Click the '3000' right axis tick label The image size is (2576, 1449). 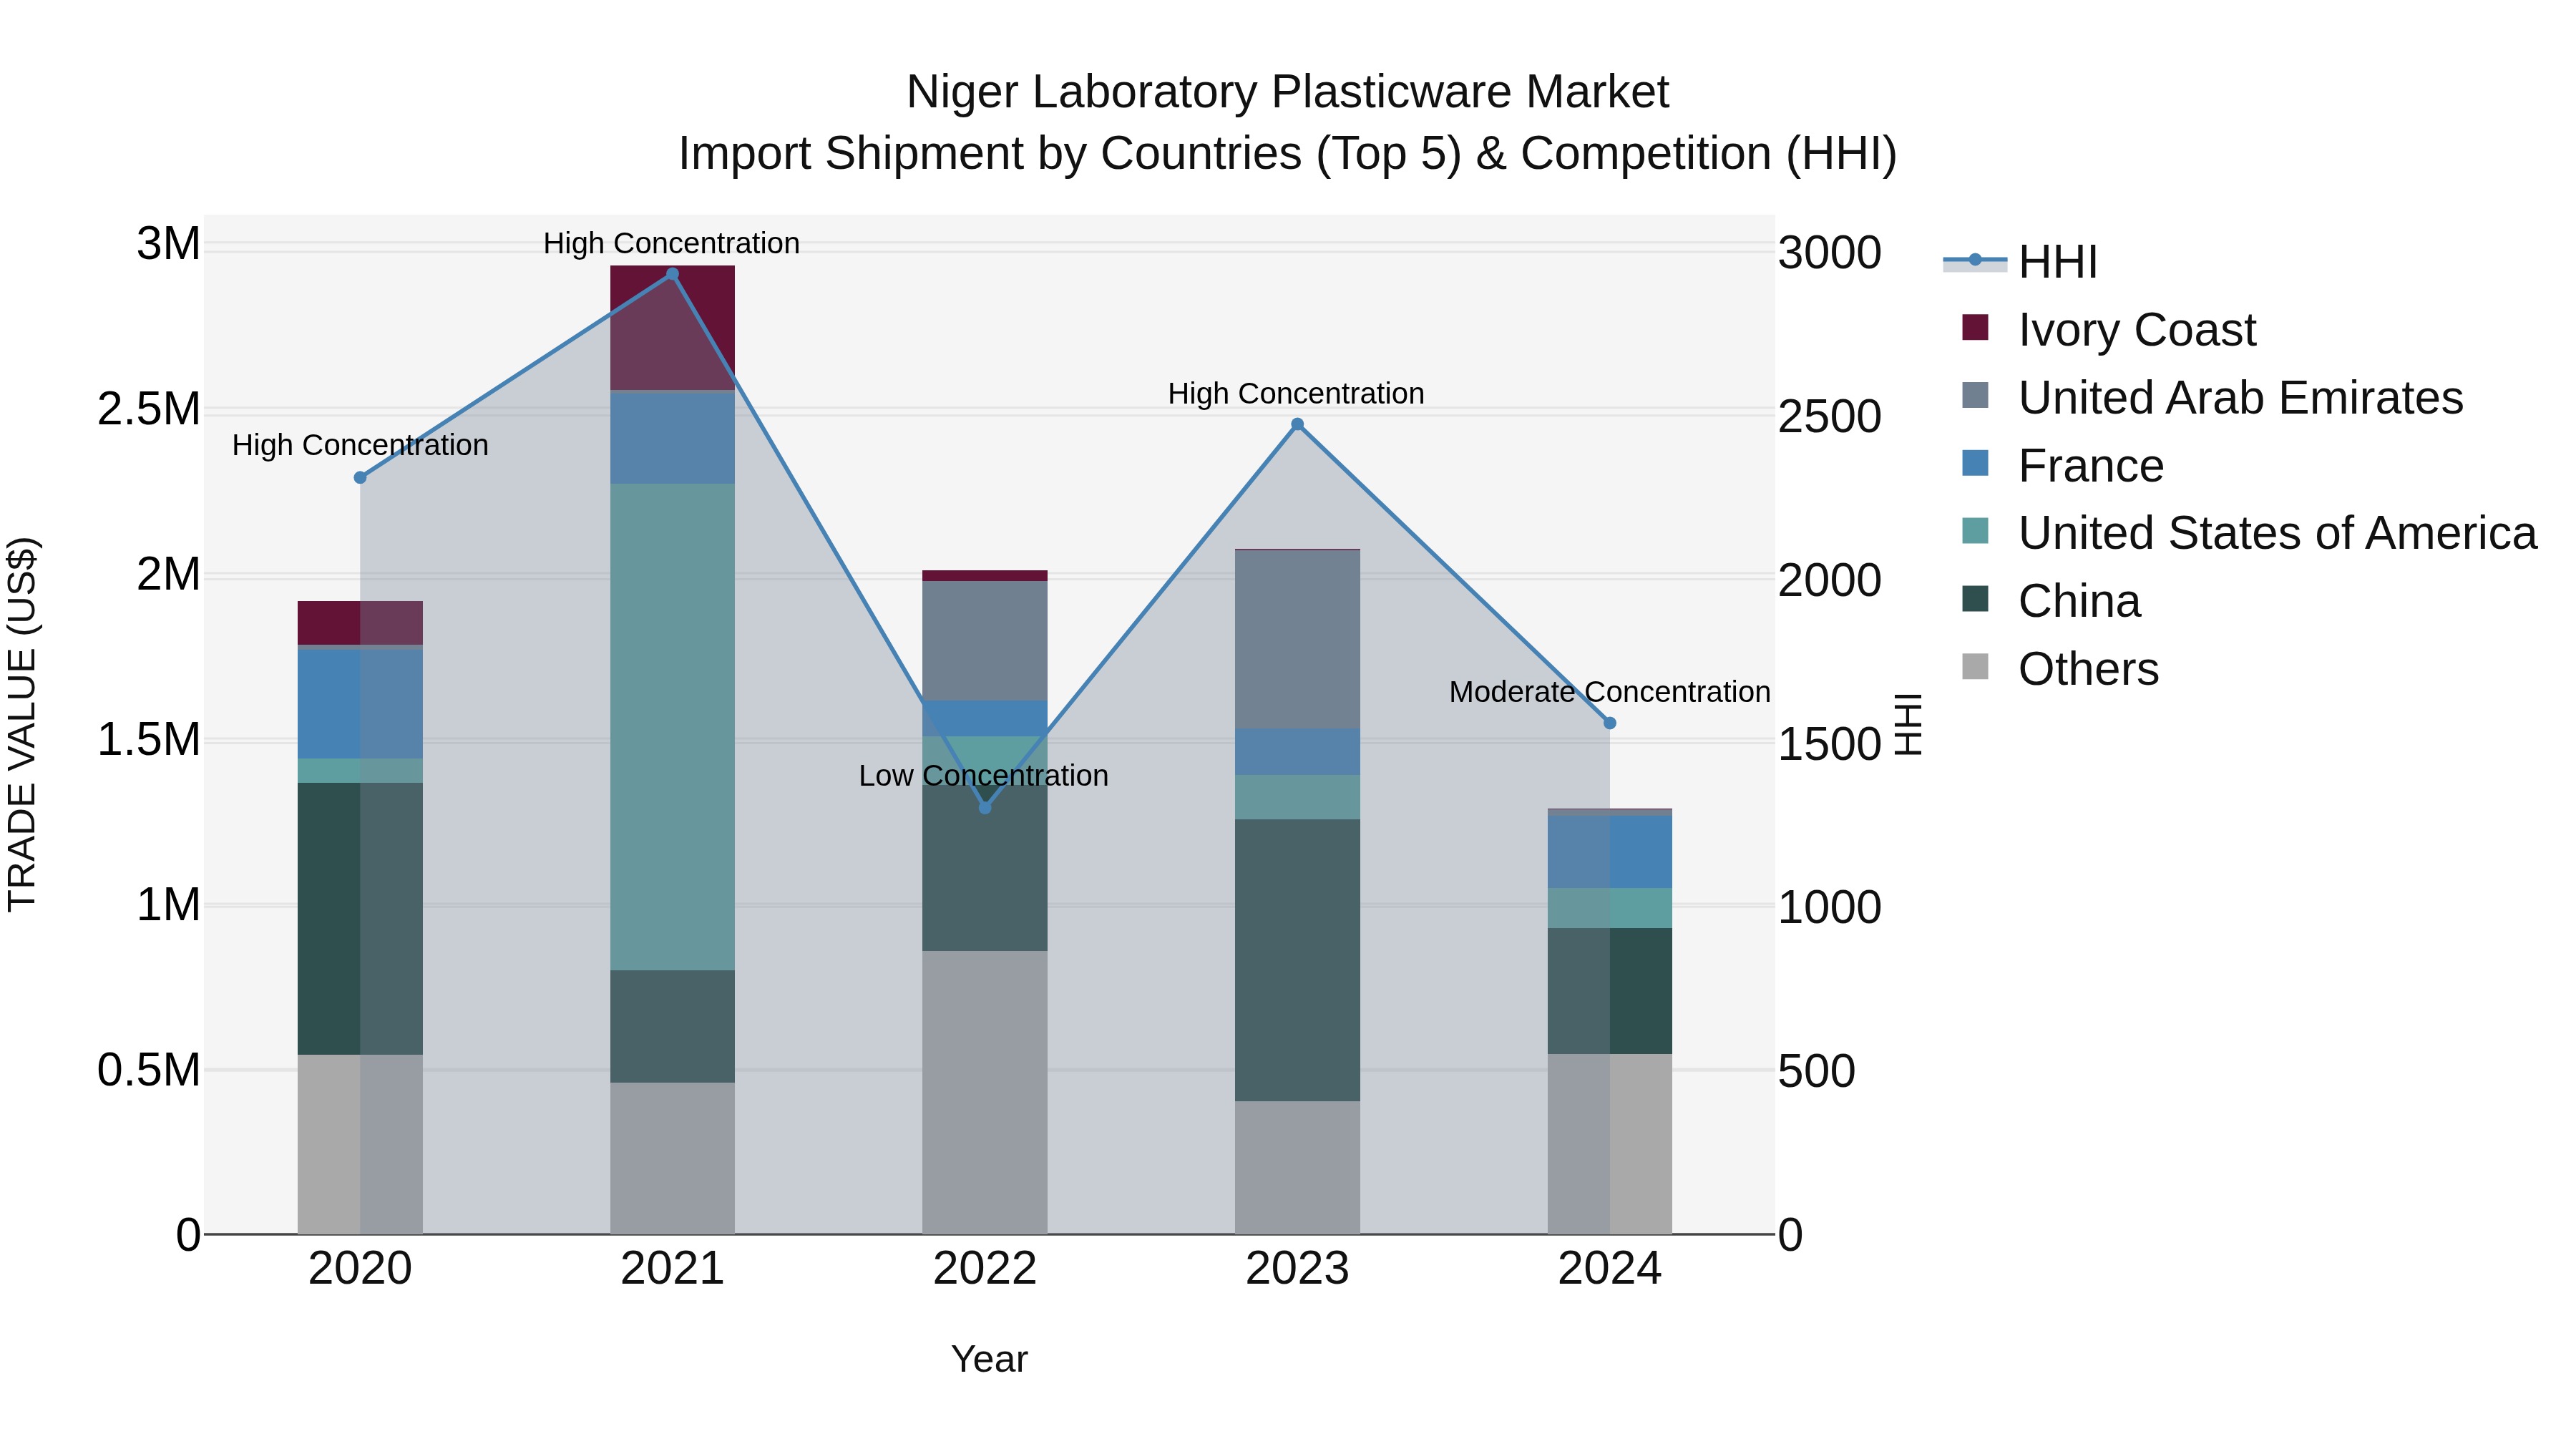(1830, 252)
